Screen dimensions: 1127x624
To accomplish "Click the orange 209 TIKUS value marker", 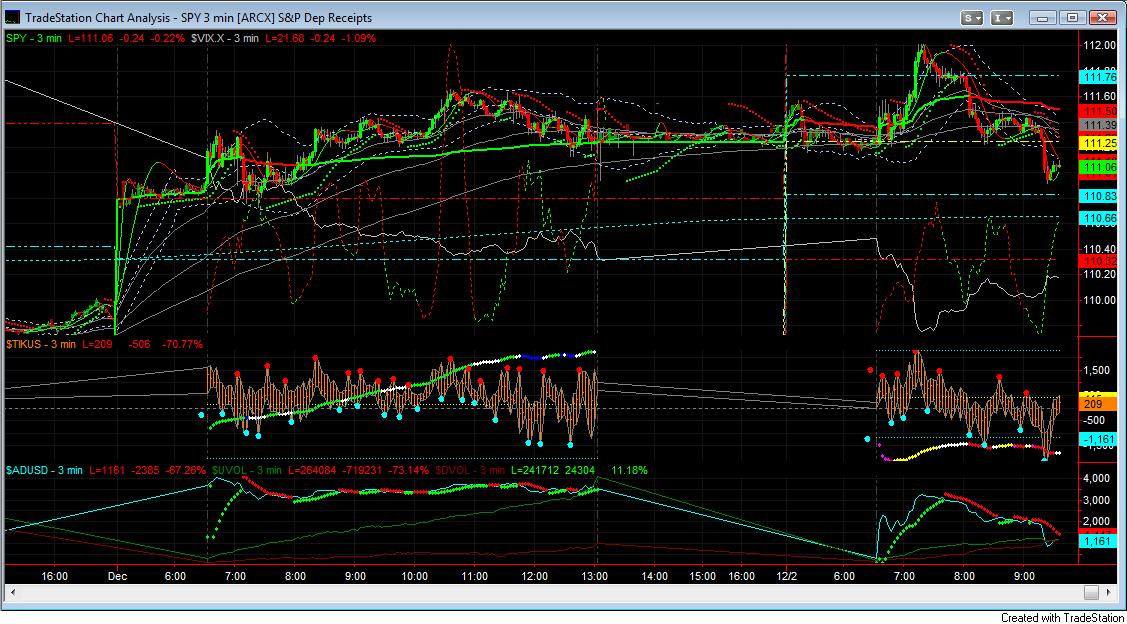I will 1098,404.
